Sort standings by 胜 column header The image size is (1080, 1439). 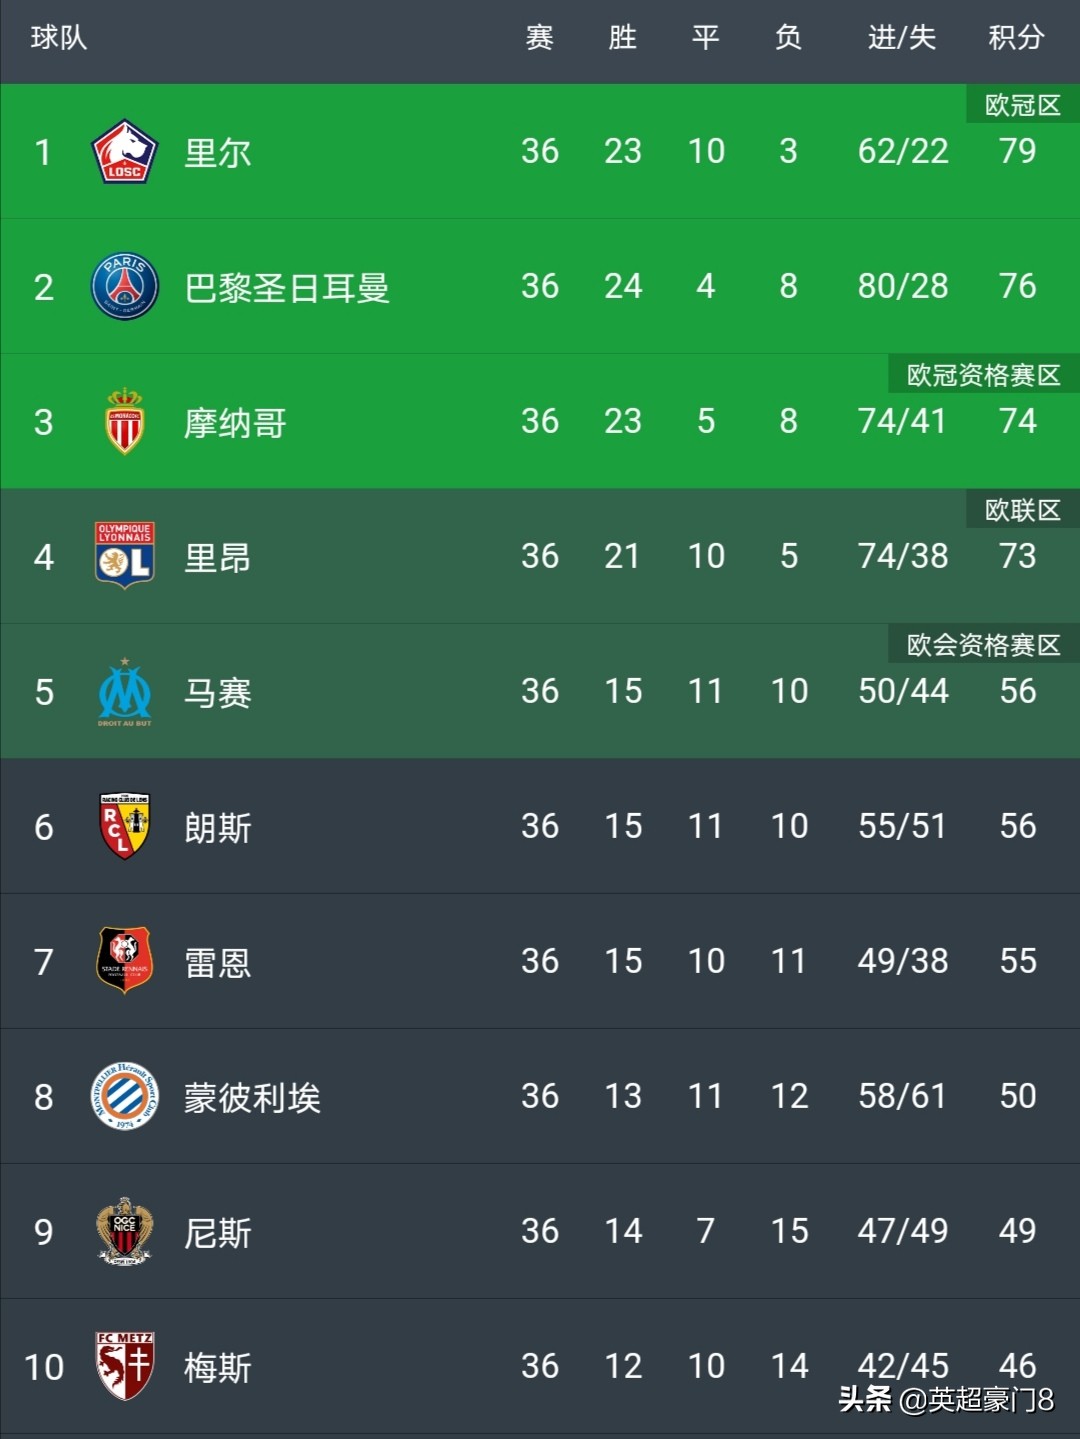point(622,38)
